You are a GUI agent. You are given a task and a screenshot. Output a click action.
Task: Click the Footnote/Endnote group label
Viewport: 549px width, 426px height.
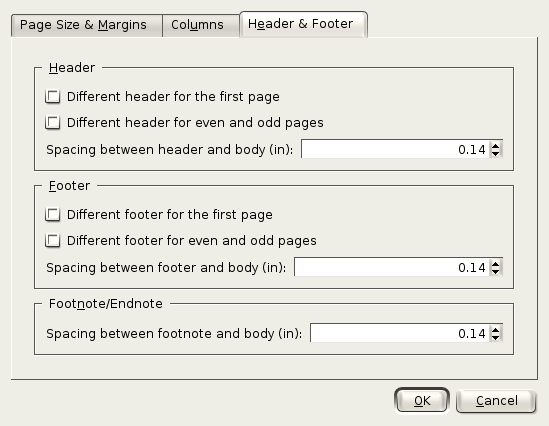(106, 303)
